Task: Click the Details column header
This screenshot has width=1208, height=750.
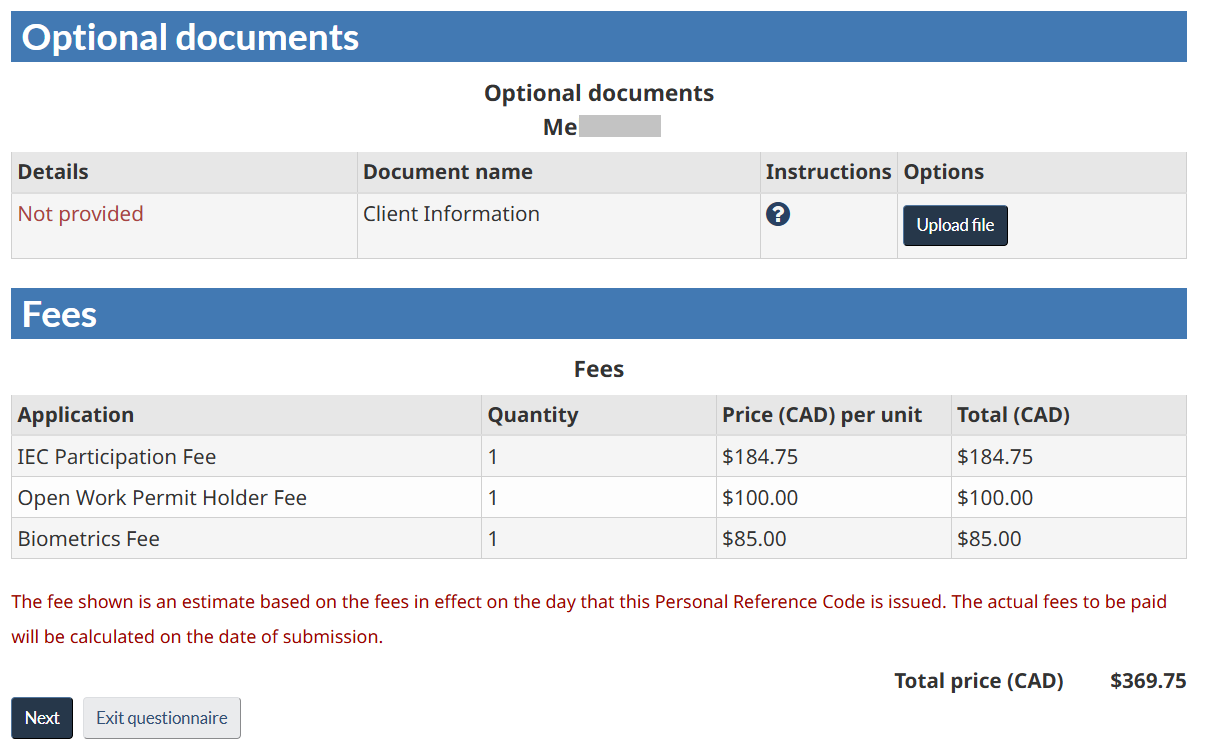Action: pos(53,172)
